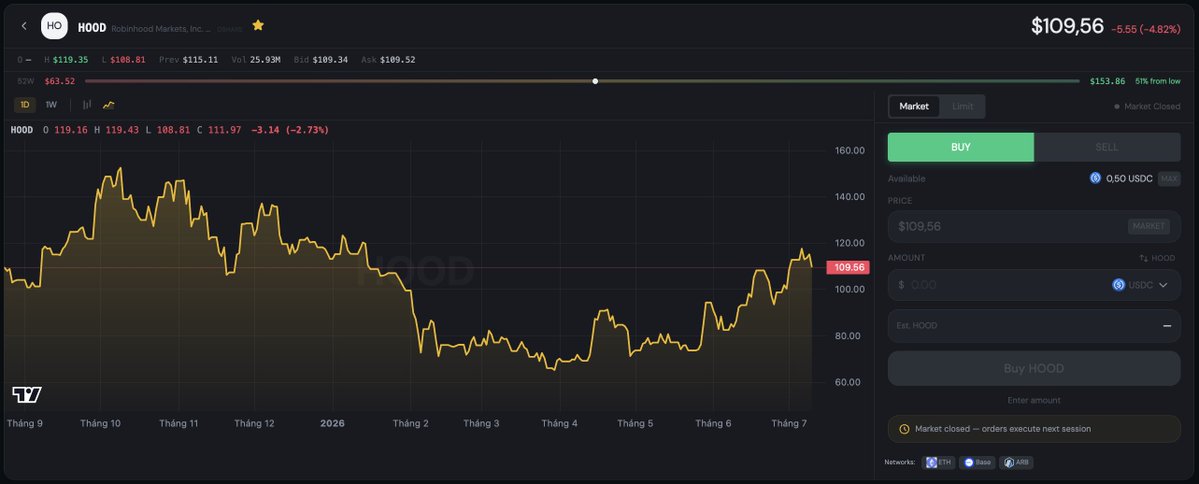Select the 1D timeframe
1199x484 pixels.
click(x=24, y=105)
